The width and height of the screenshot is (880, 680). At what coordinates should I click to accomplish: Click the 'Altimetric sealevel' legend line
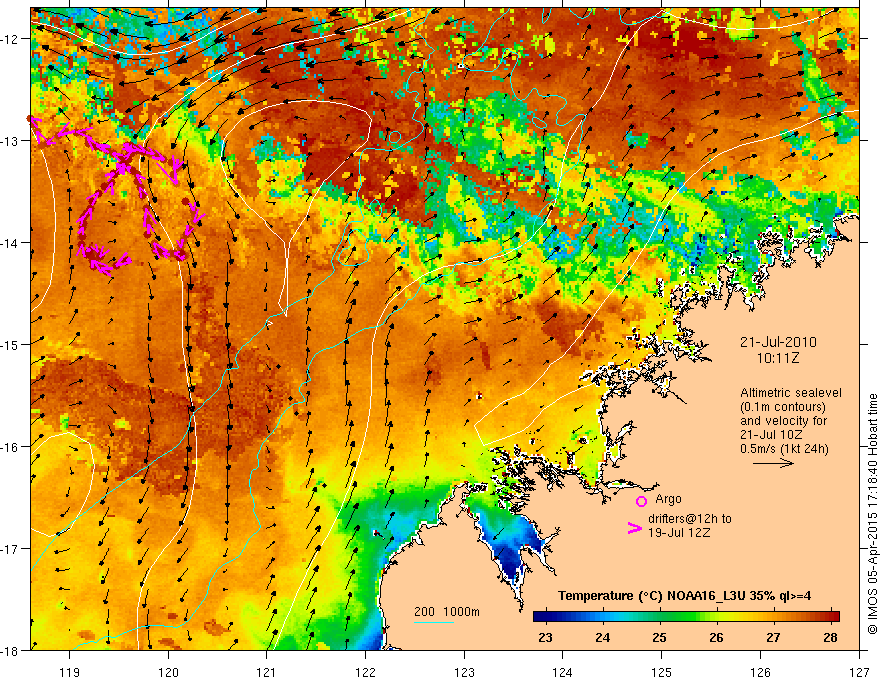791,393
